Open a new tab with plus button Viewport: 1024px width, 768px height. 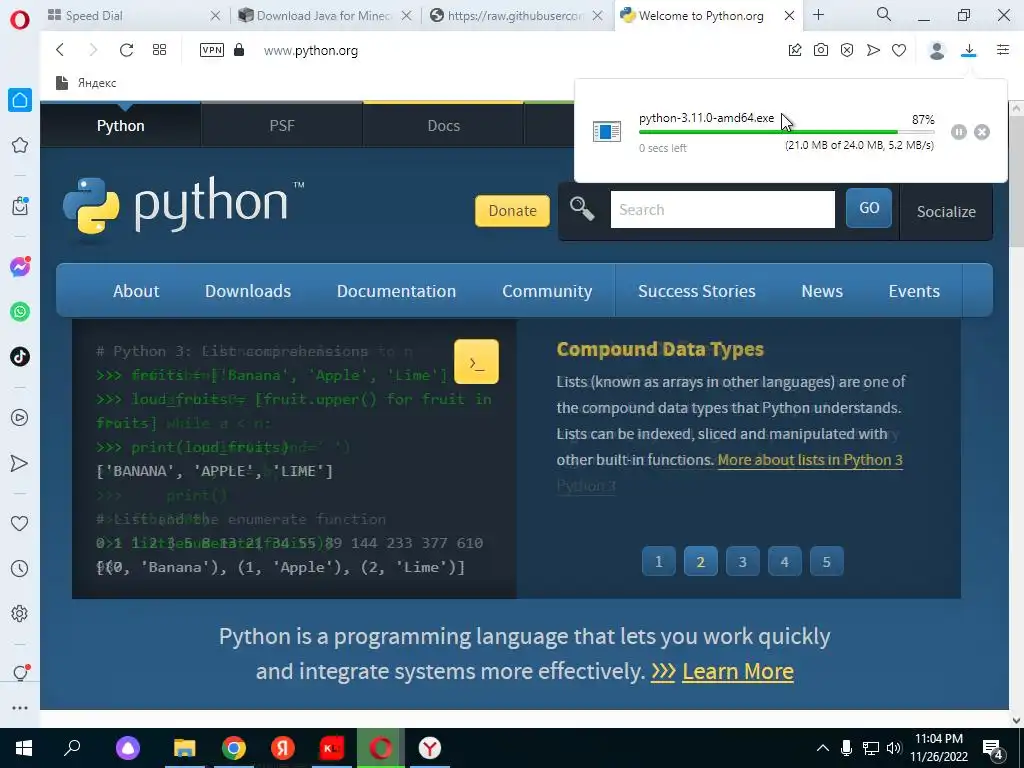818,14
